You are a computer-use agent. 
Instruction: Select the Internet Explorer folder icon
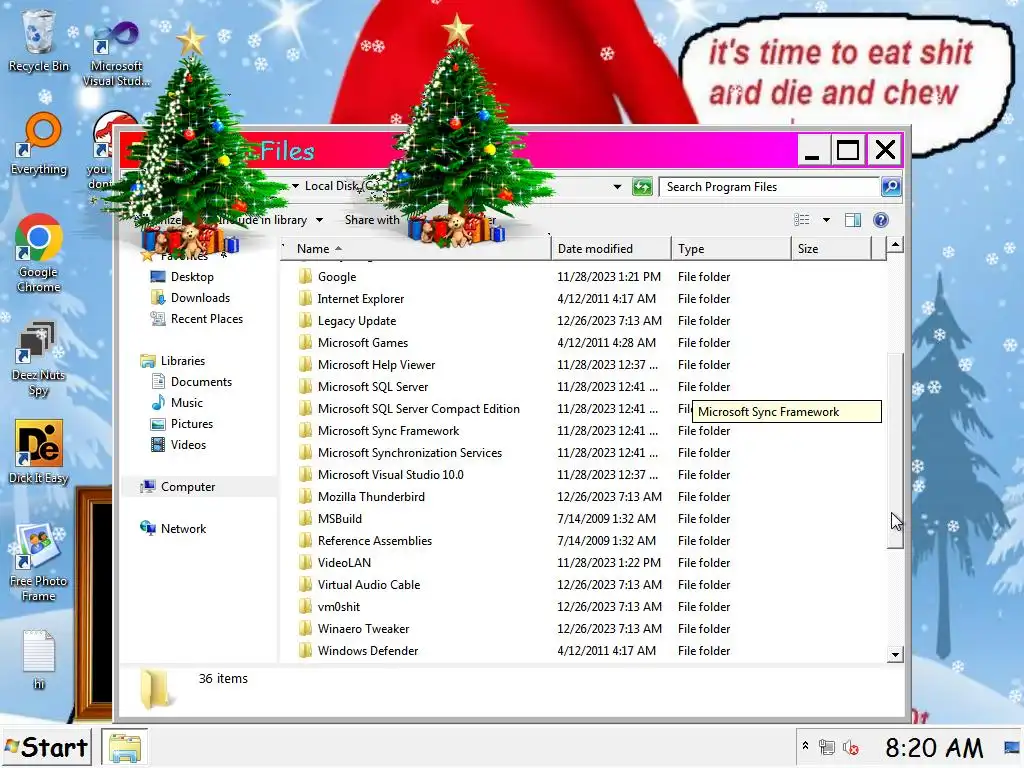click(305, 298)
